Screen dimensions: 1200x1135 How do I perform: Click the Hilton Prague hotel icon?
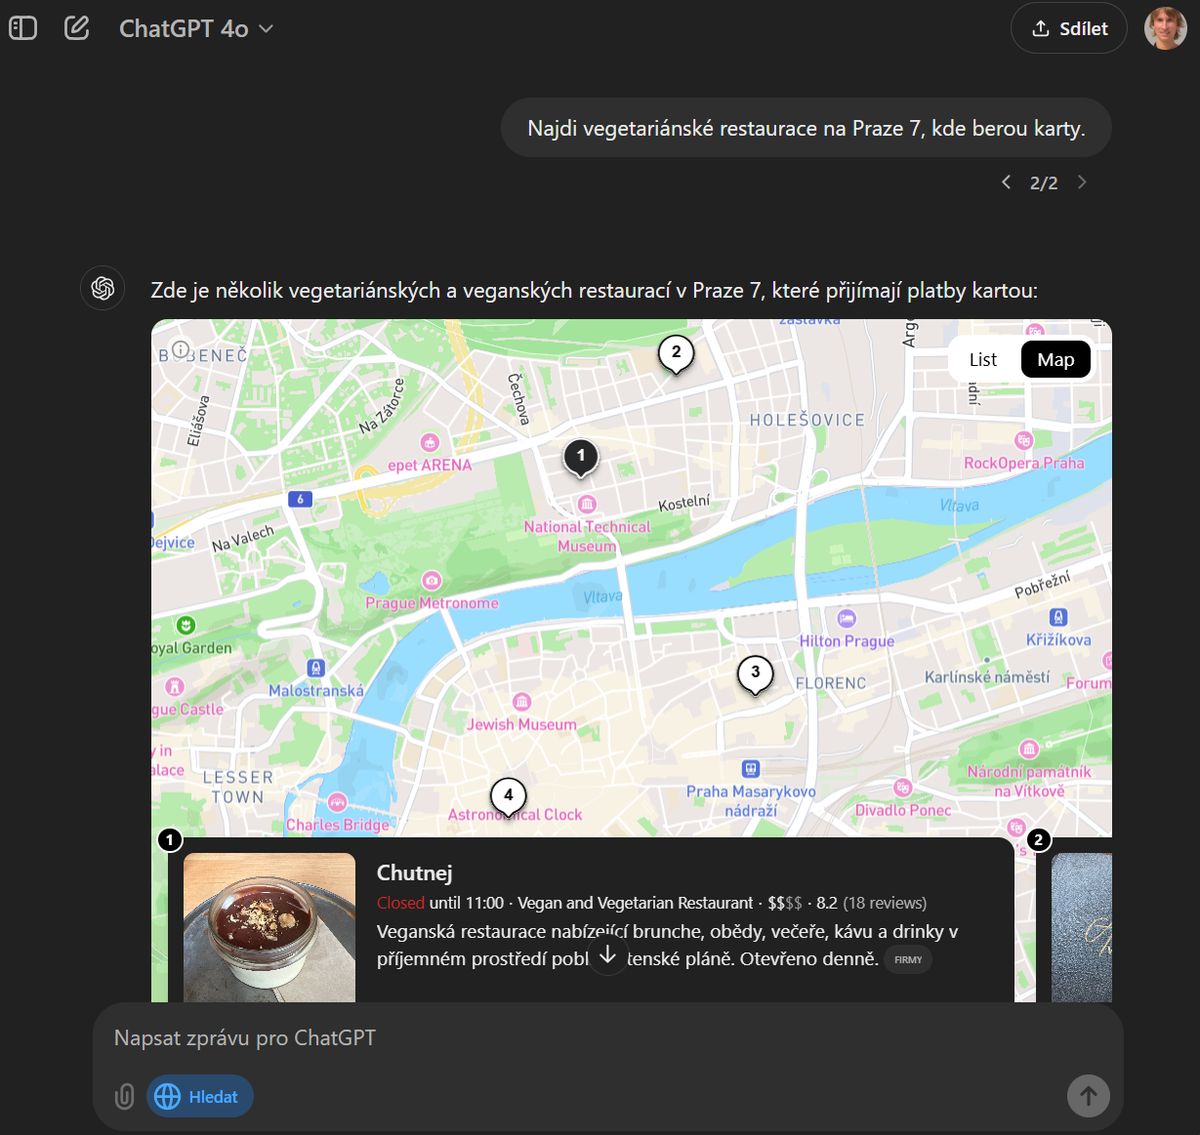pyautogui.click(x=847, y=618)
